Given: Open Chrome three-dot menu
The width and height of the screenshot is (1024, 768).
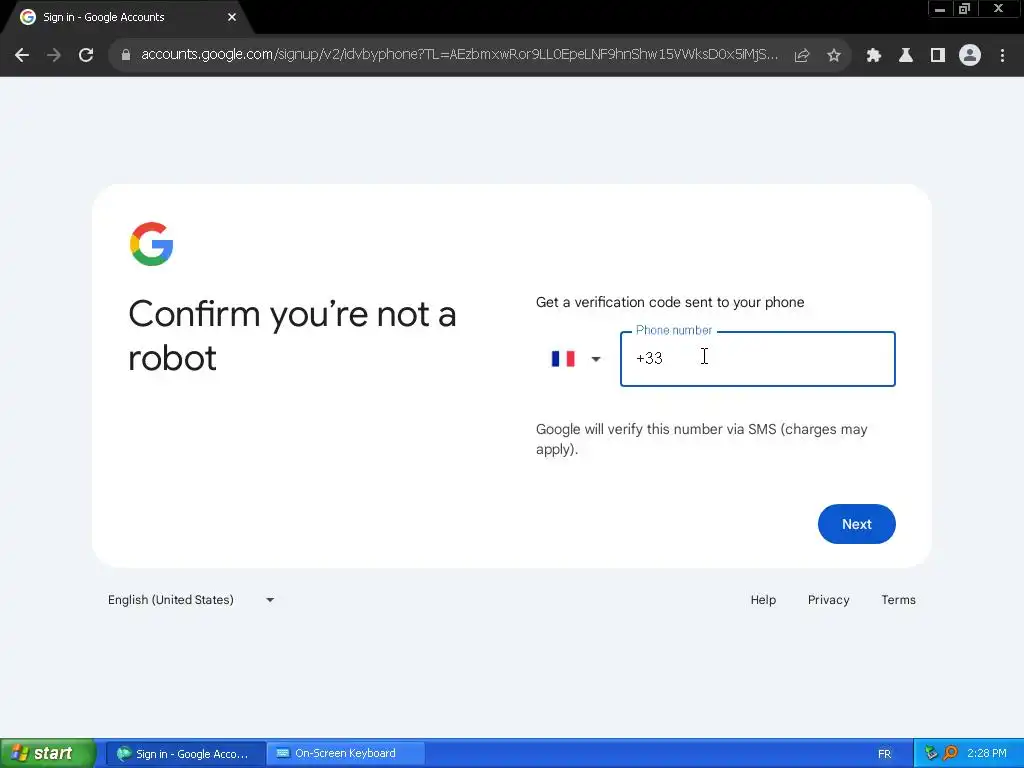Looking at the screenshot, I should pos(1002,56).
